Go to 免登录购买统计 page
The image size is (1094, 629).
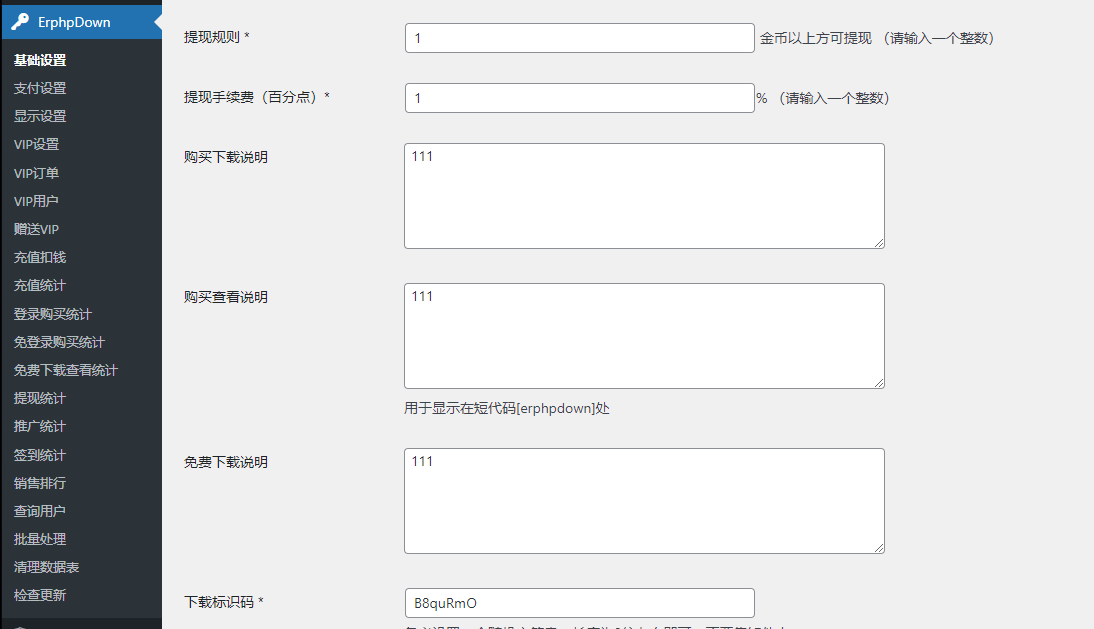(x=59, y=342)
